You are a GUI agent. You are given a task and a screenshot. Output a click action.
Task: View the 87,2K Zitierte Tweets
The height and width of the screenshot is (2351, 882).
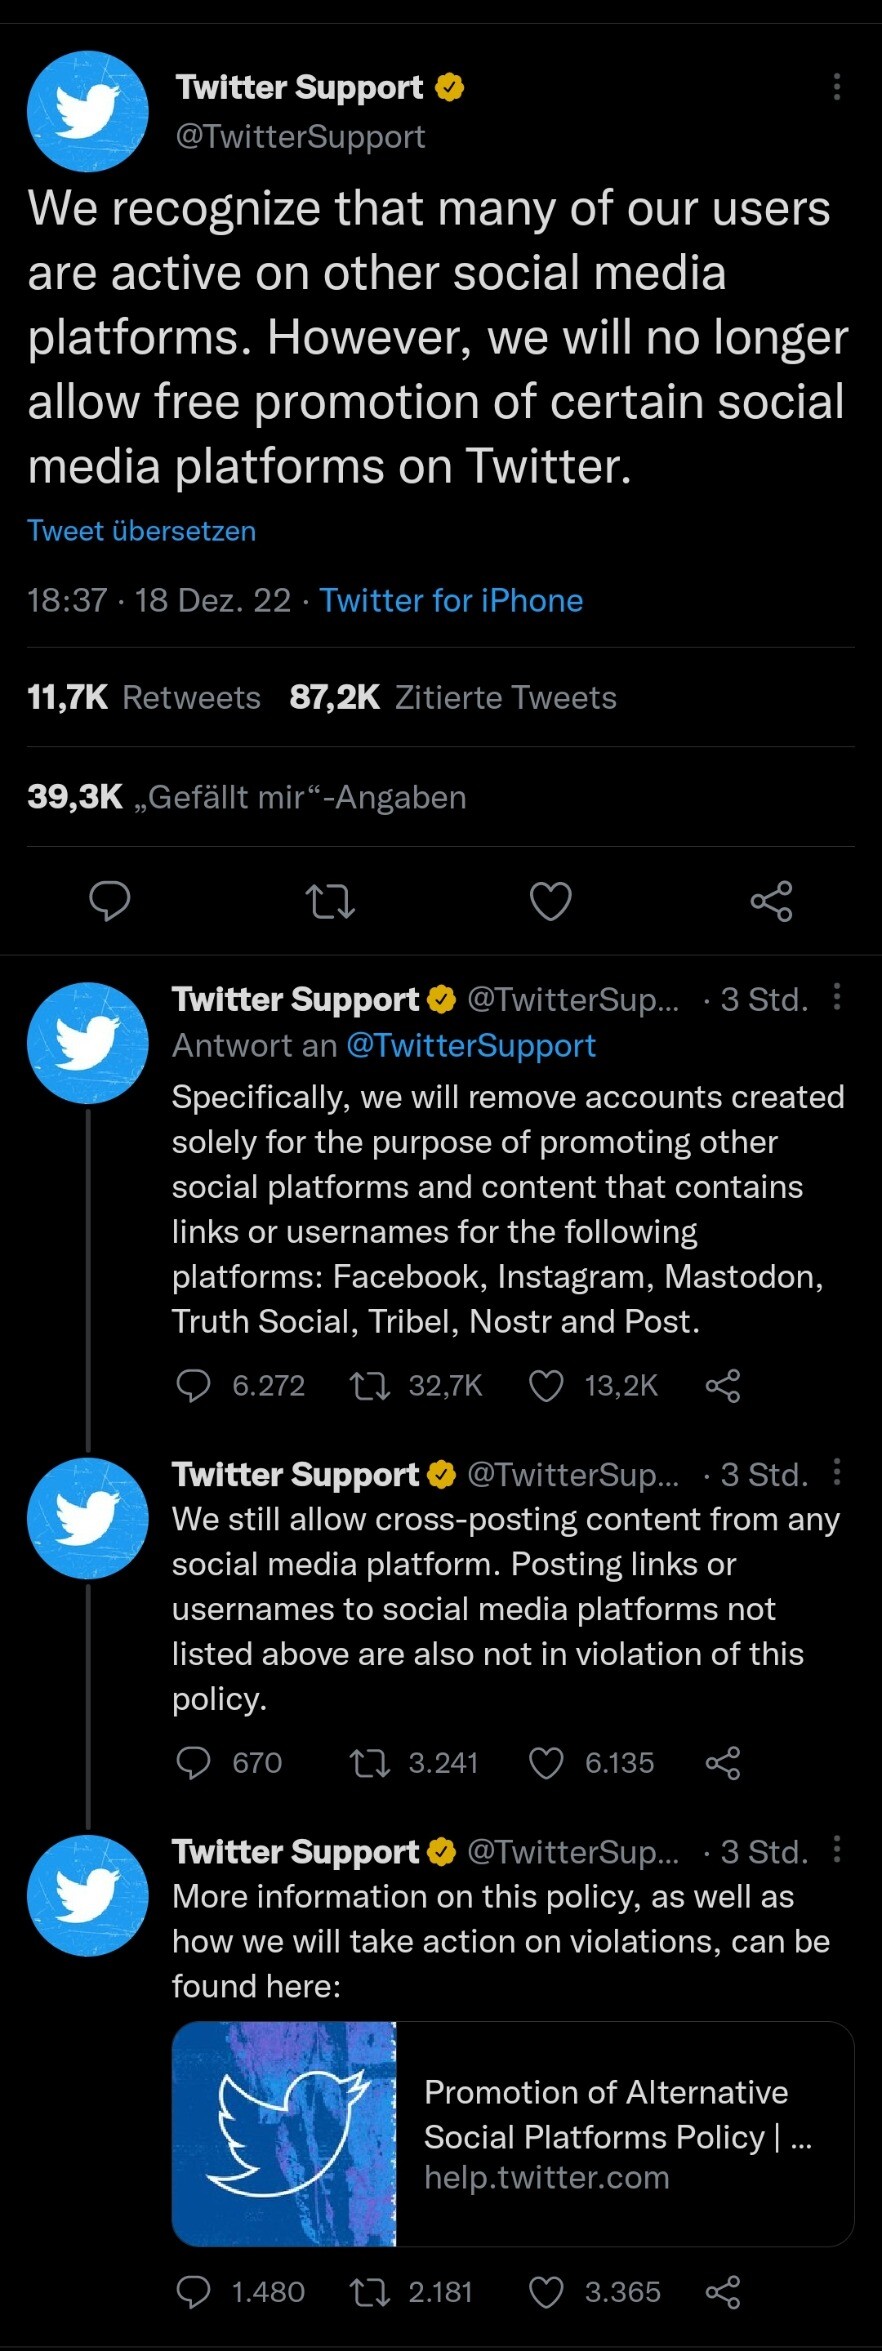tap(453, 697)
